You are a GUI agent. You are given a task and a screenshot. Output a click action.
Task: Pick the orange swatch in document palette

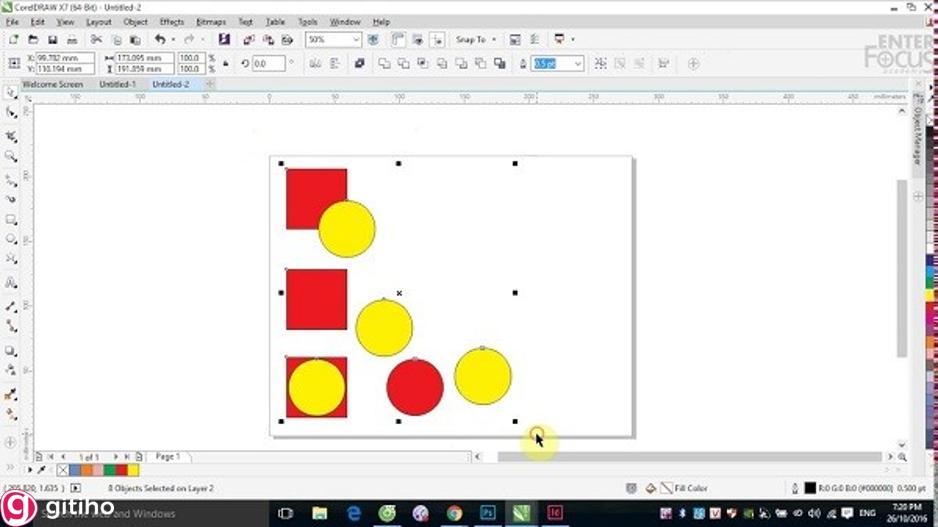pyautogui.click(x=86, y=470)
